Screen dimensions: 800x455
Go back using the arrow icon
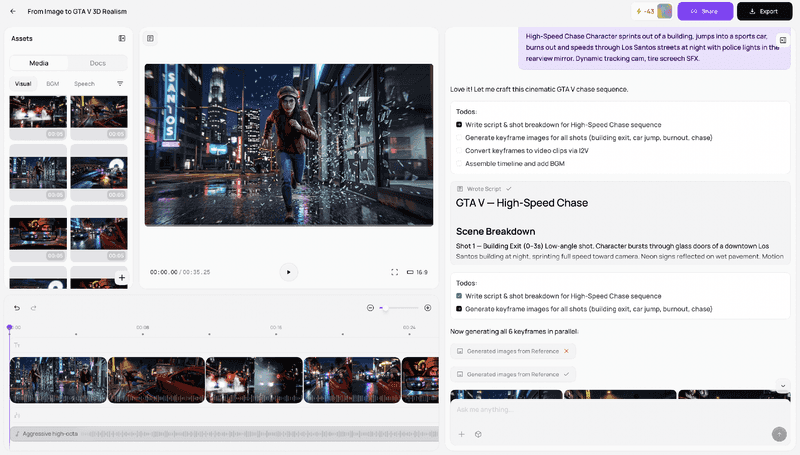click(13, 11)
